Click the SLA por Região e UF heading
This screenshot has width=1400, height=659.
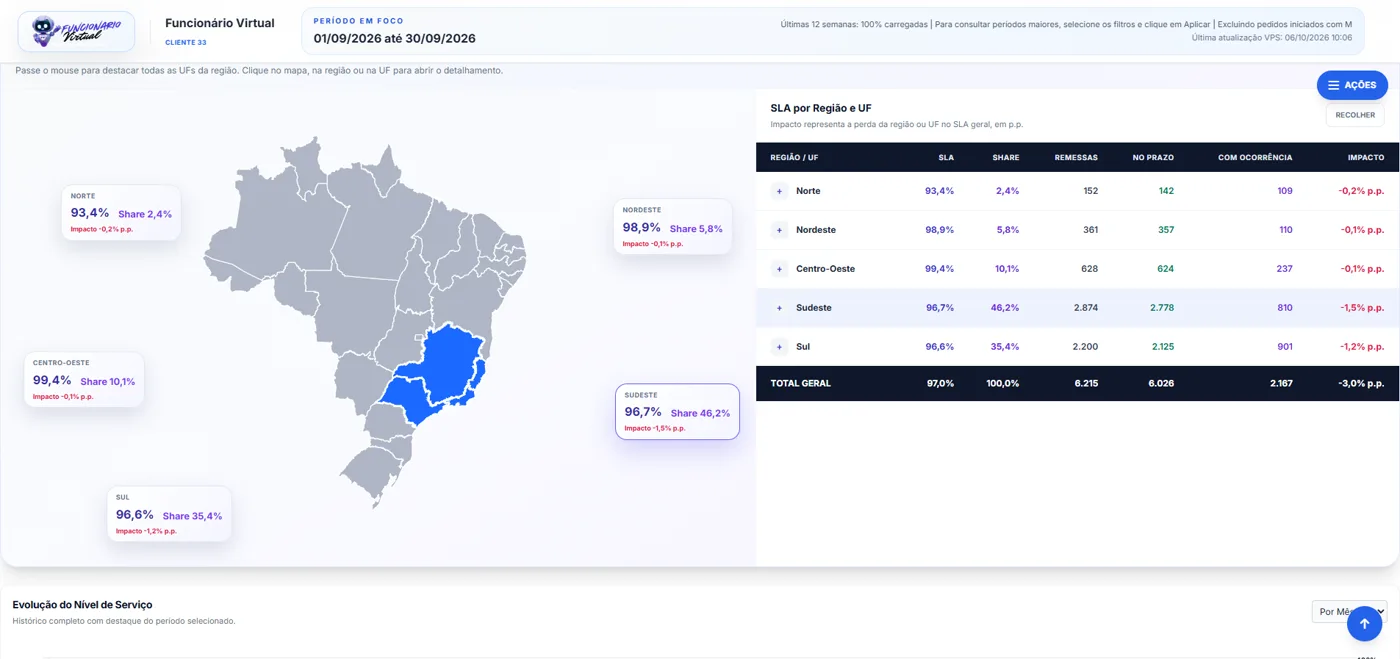[x=821, y=108]
